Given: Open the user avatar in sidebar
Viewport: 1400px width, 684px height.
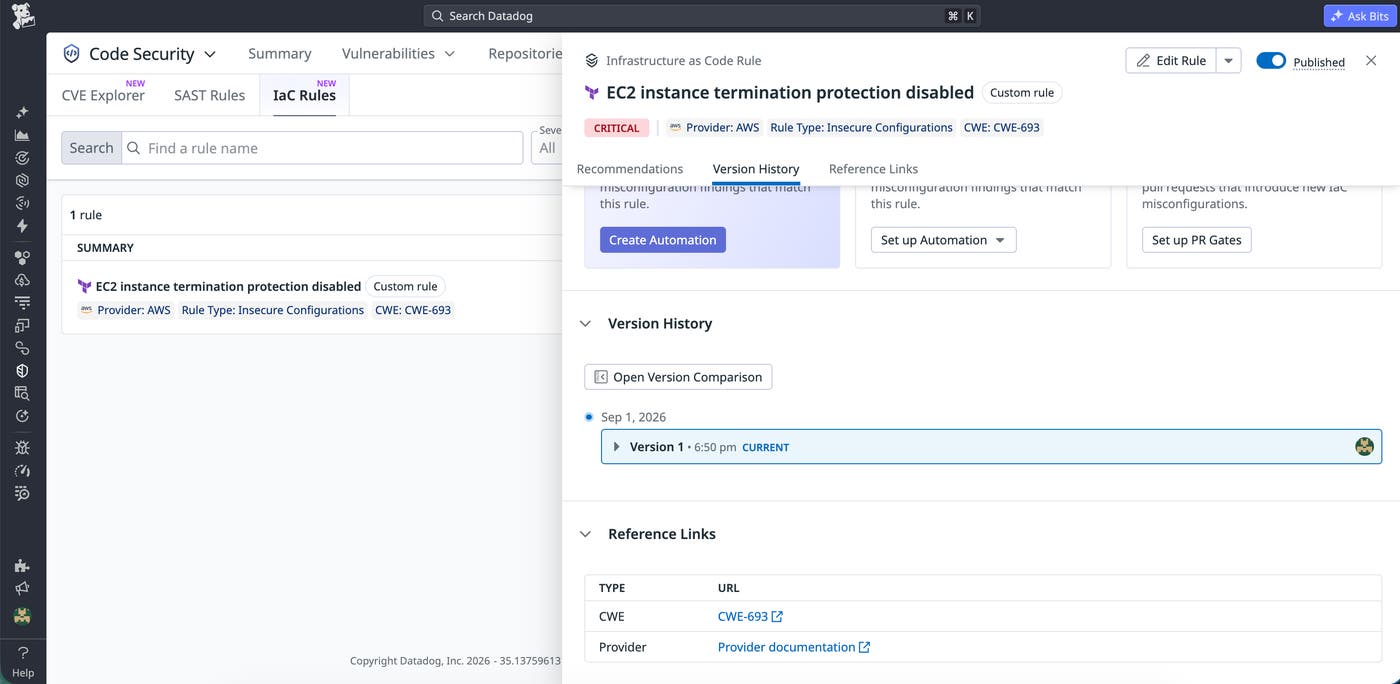Looking at the screenshot, I should click(22, 615).
